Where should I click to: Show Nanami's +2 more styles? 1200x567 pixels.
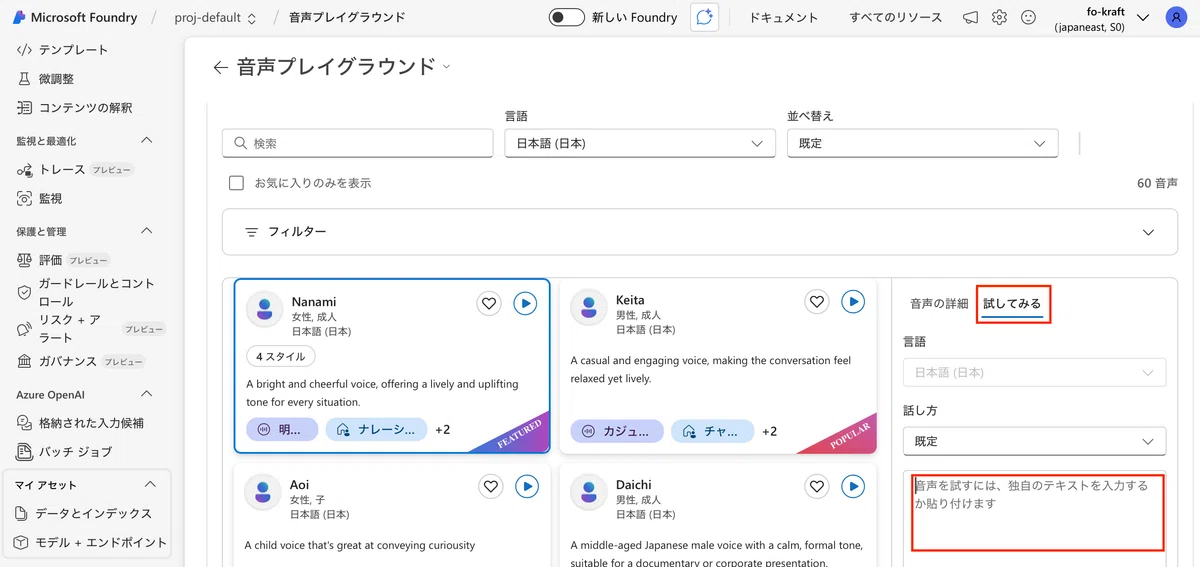tap(443, 430)
